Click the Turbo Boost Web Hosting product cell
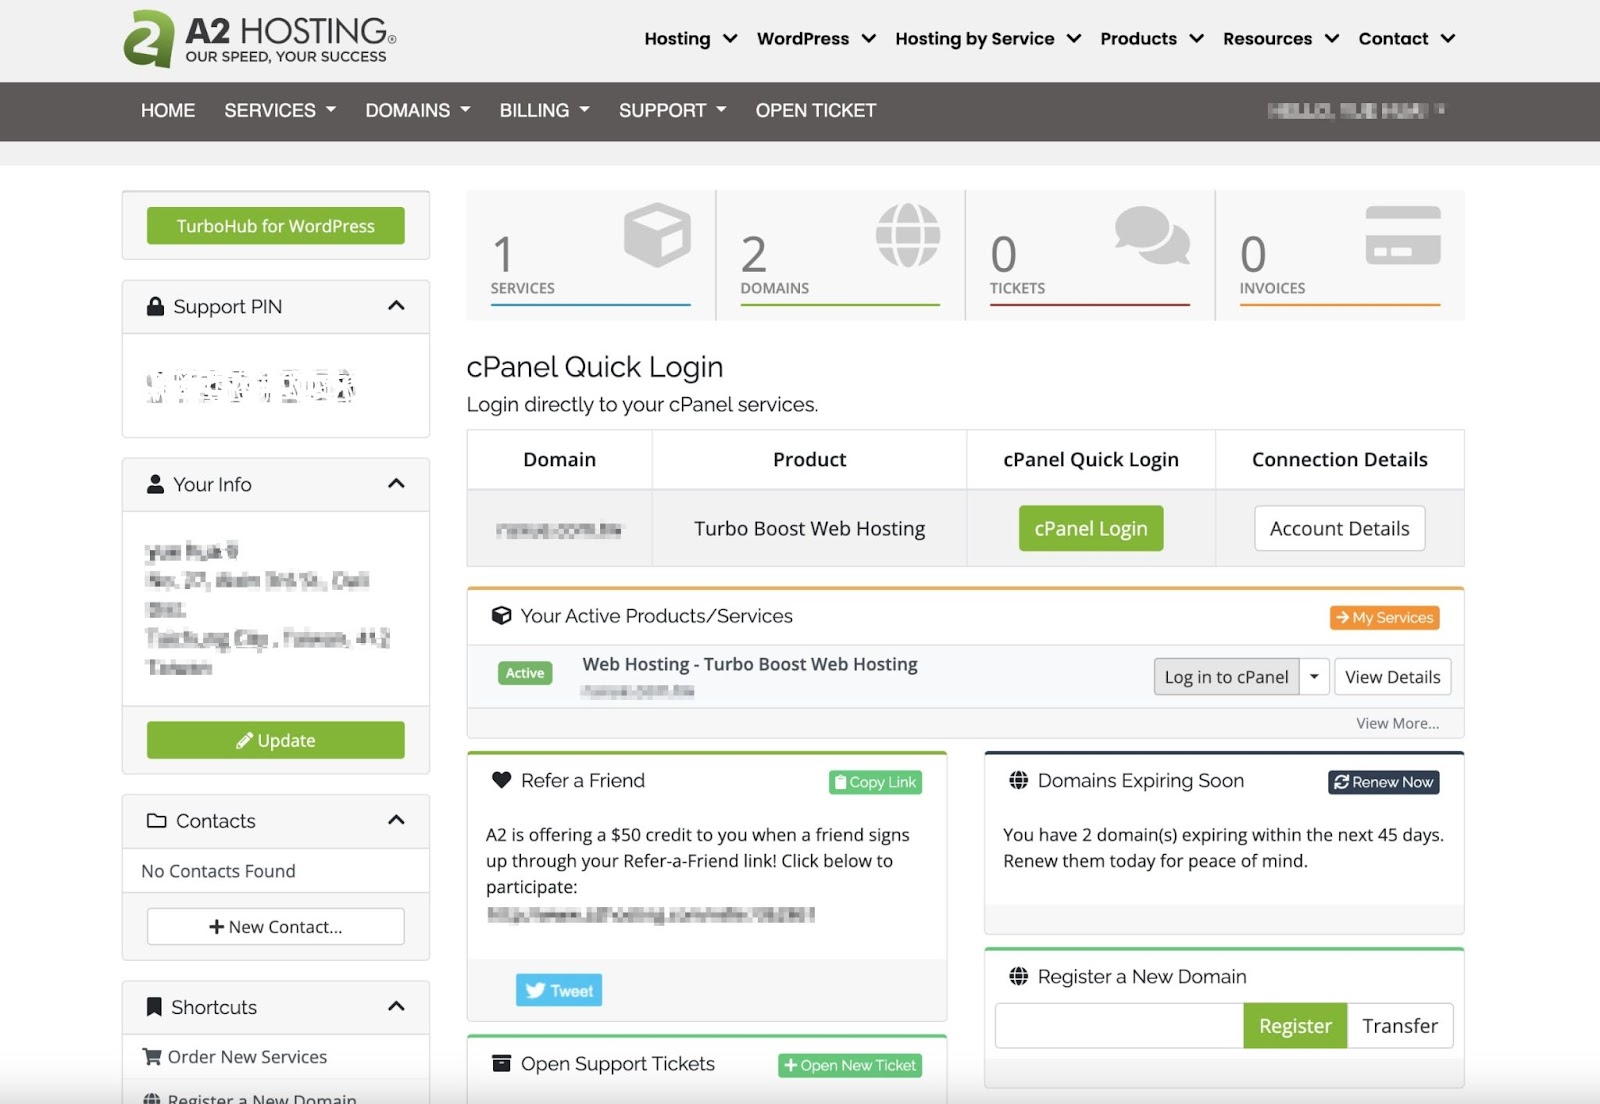The width and height of the screenshot is (1600, 1104). (x=810, y=528)
